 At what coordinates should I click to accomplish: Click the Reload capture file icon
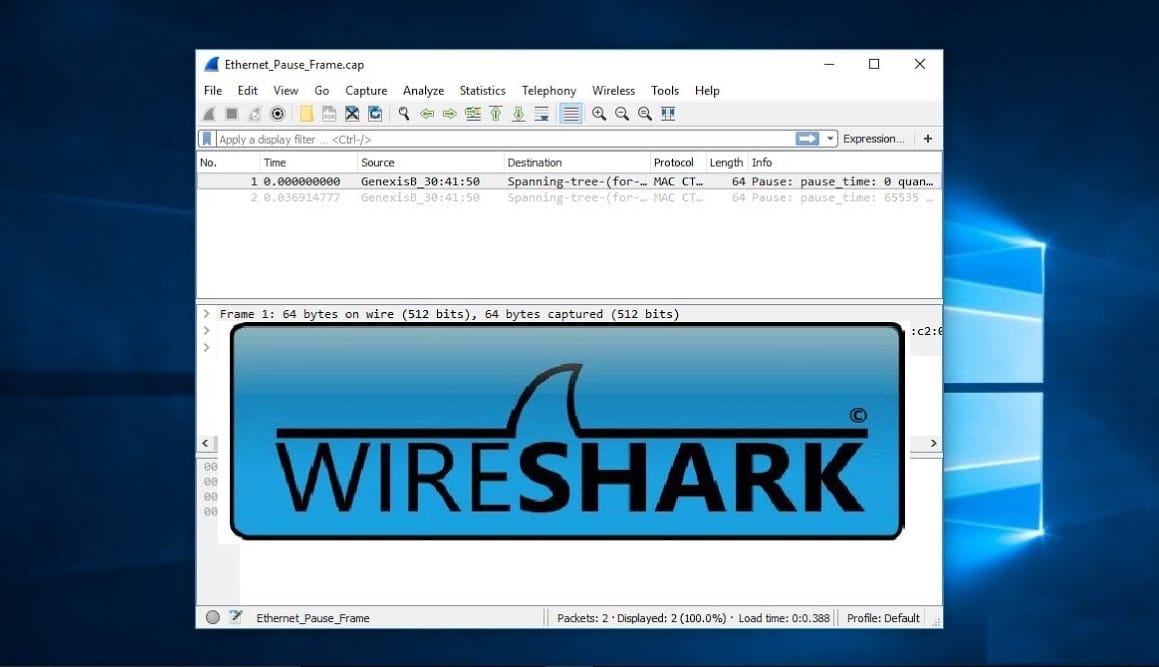point(375,114)
